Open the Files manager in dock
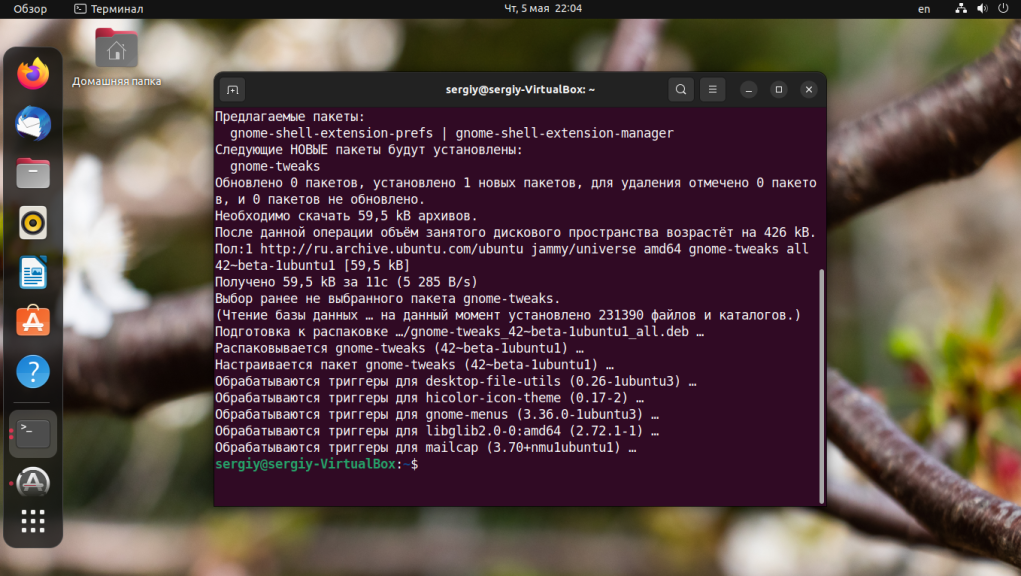 [33, 173]
